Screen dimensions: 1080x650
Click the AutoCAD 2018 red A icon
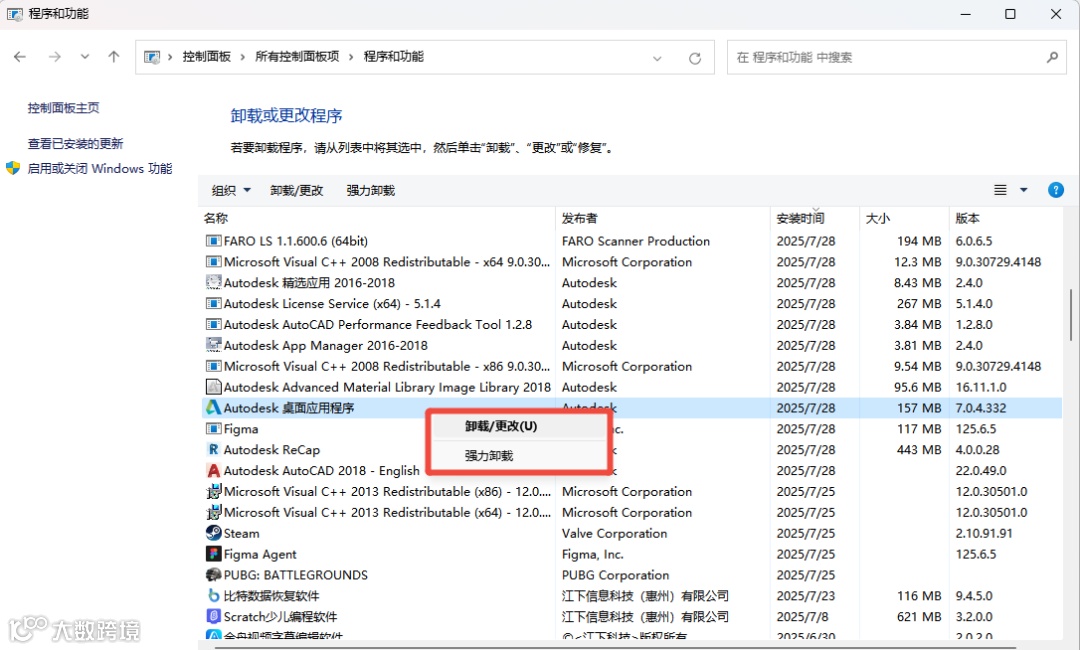214,470
